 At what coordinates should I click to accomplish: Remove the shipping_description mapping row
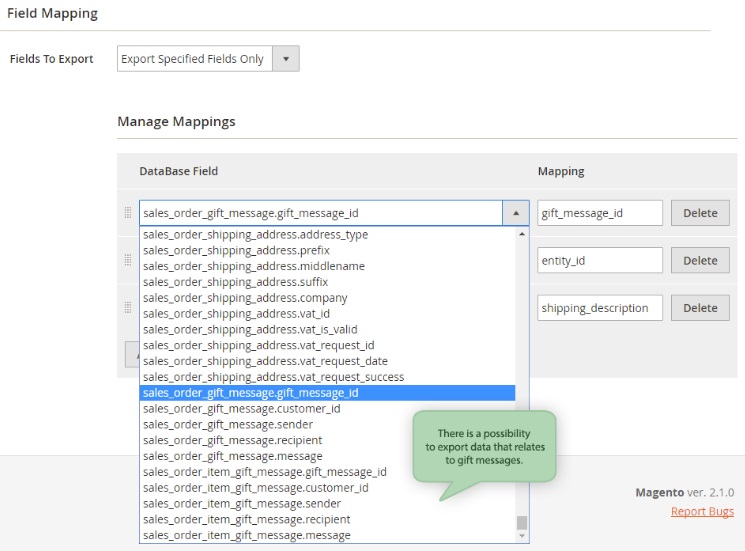700,308
